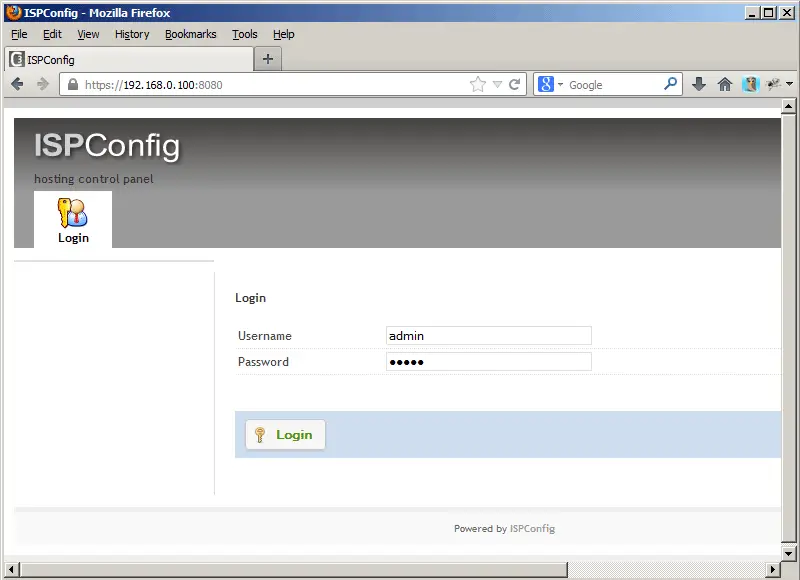This screenshot has width=800, height=580.
Task: Open the Tools menu
Action: (244, 34)
